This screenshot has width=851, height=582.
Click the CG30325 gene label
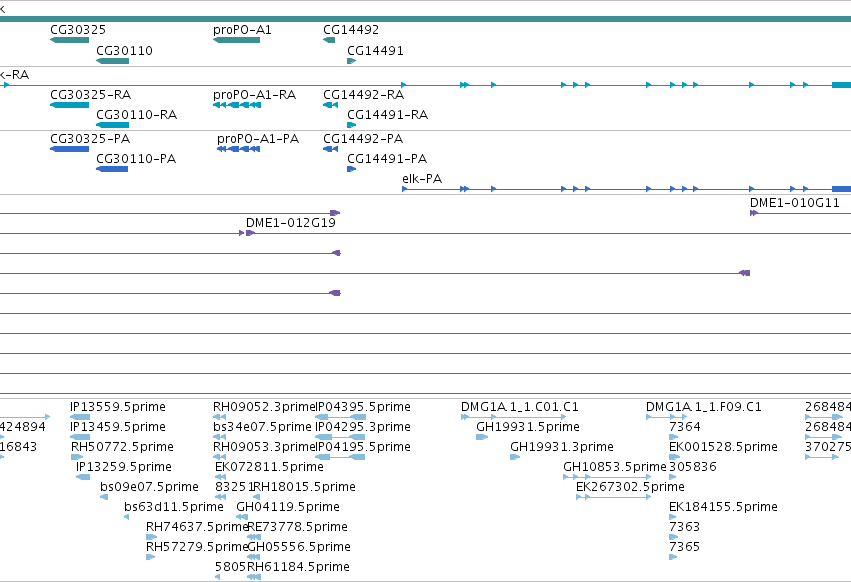coord(78,30)
